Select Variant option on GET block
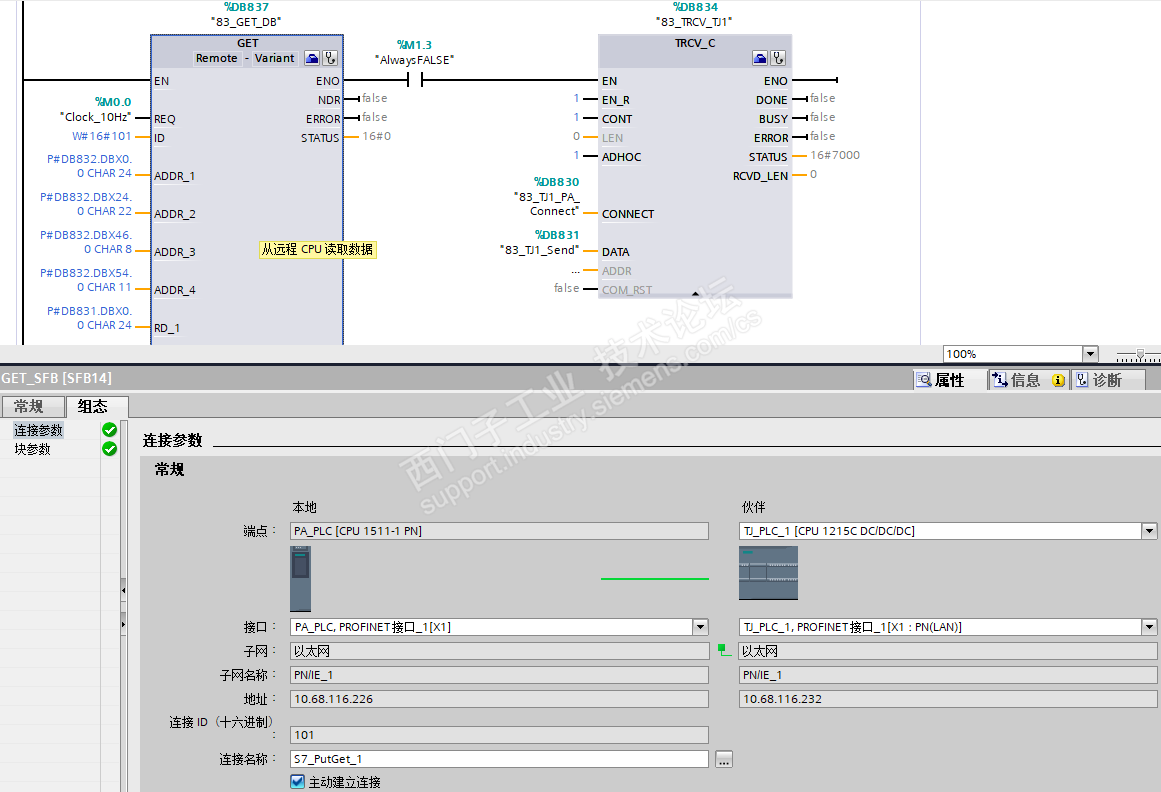 274,58
